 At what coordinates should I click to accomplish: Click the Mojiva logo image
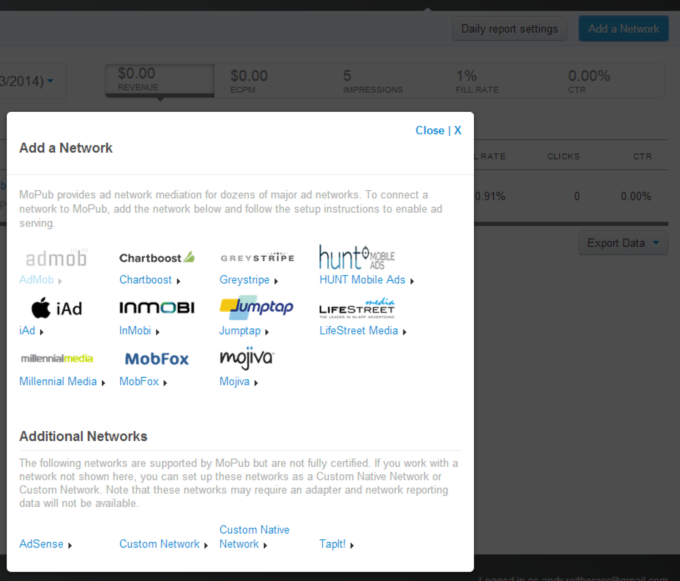pyautogui.click(x=247, y=358)
